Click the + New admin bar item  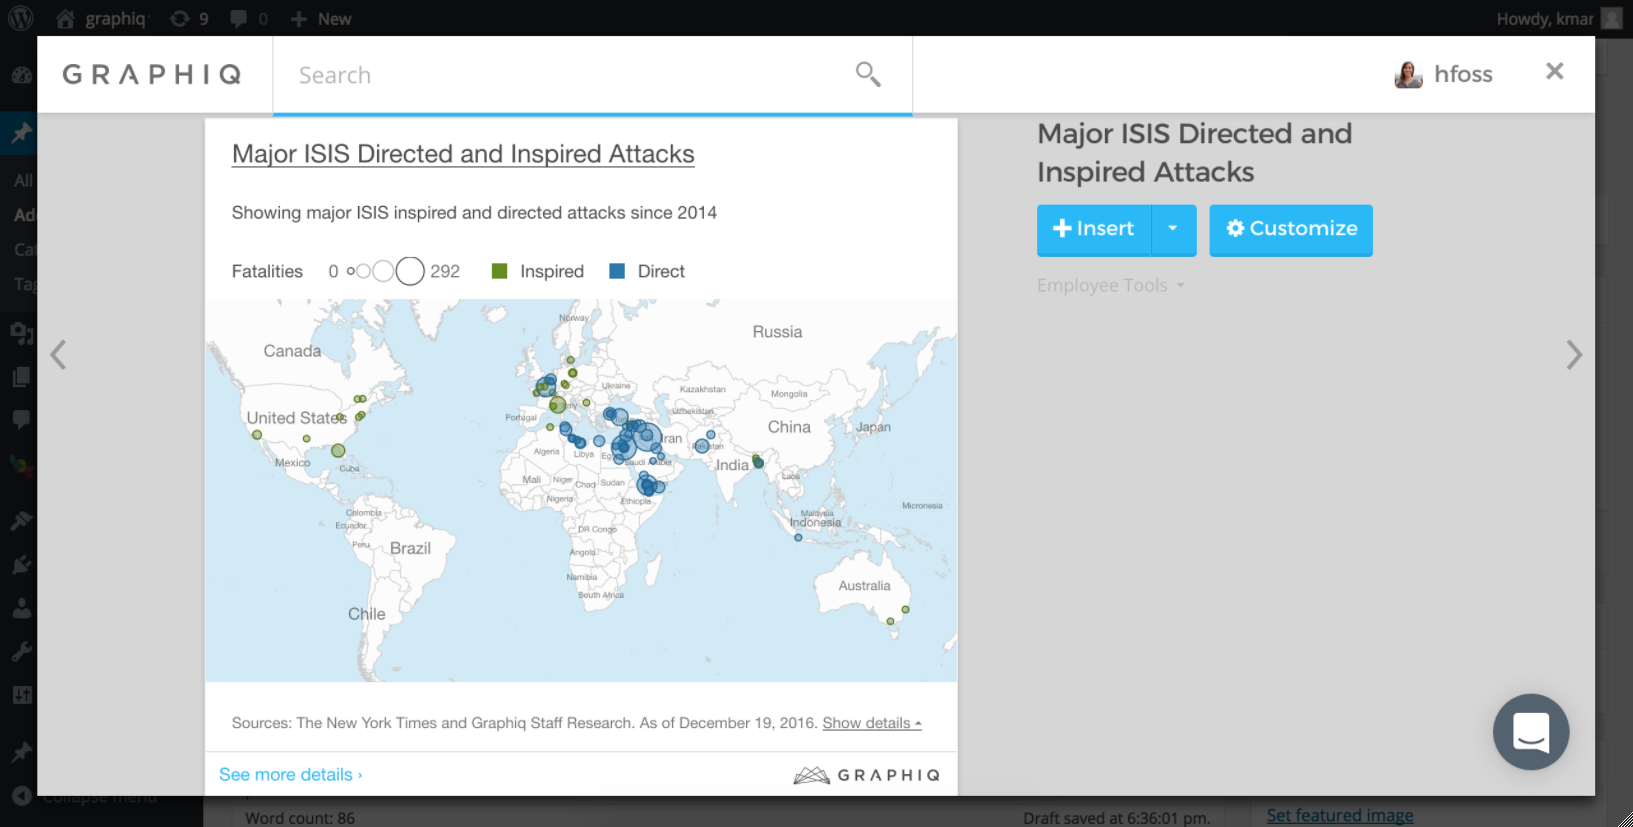320,19
